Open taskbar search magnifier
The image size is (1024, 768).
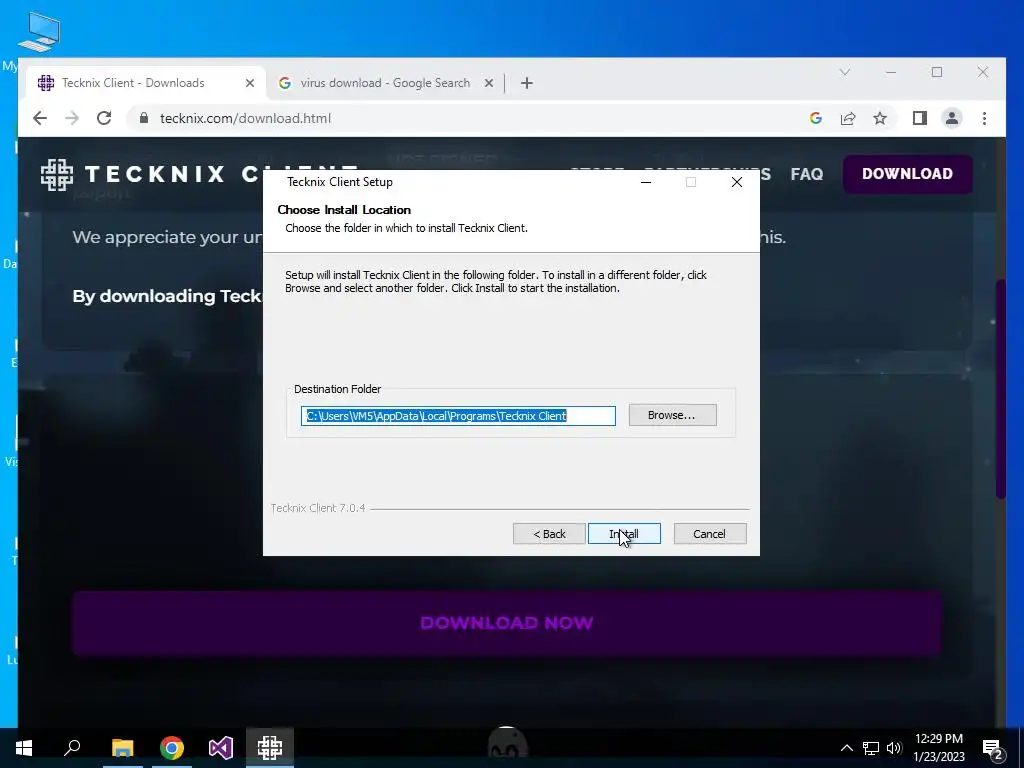point(72,748)
